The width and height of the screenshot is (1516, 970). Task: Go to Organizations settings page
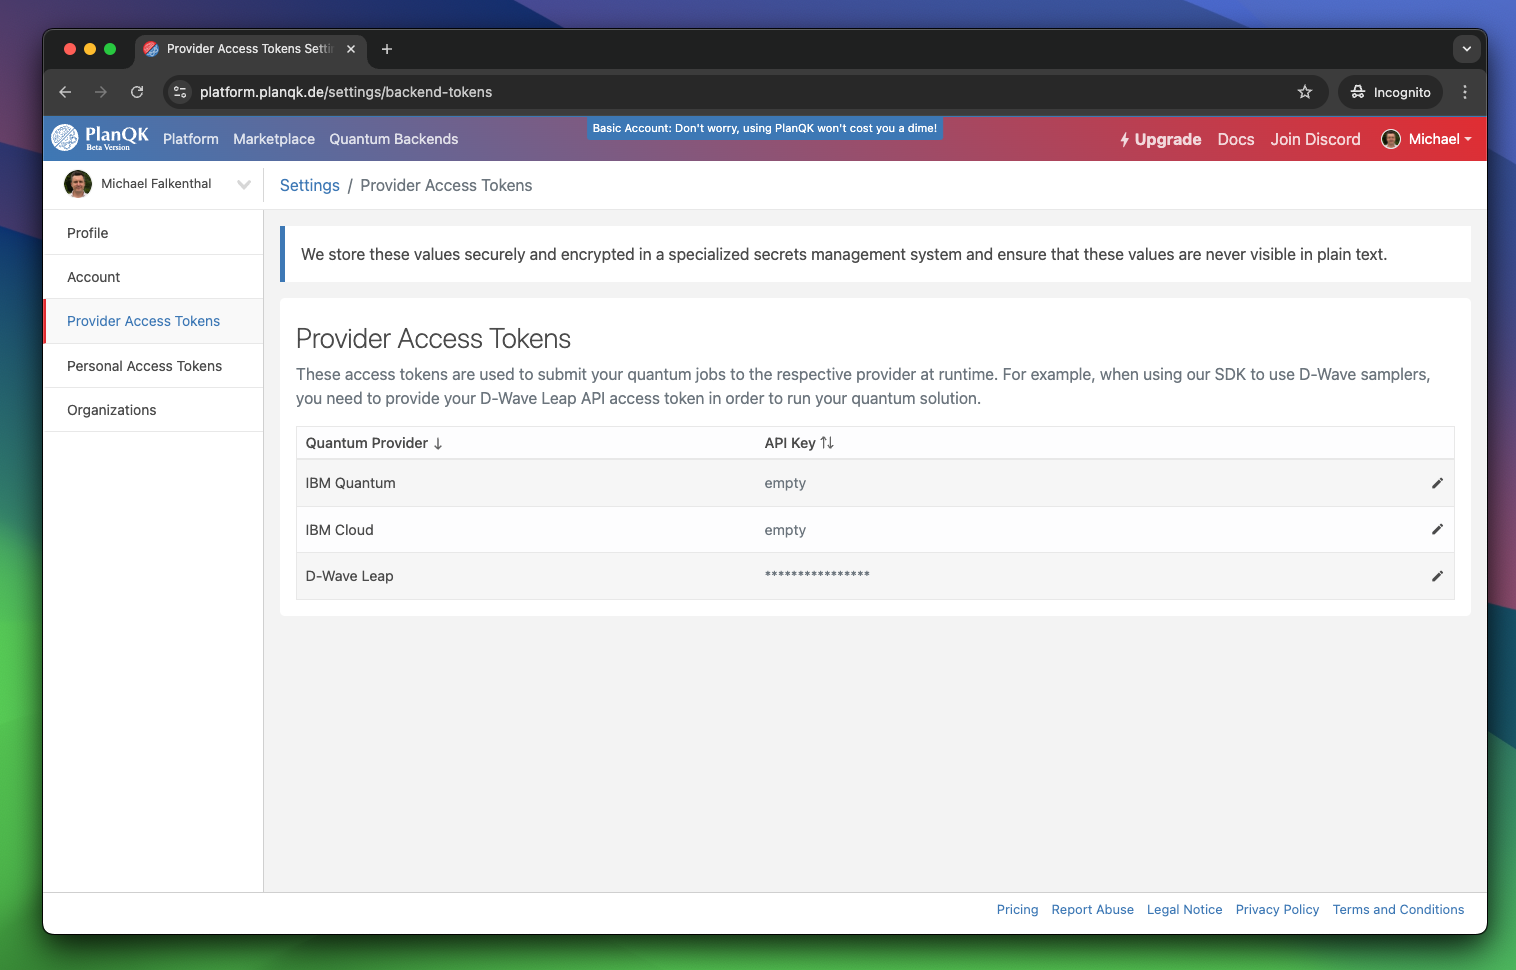coord(112,410)
